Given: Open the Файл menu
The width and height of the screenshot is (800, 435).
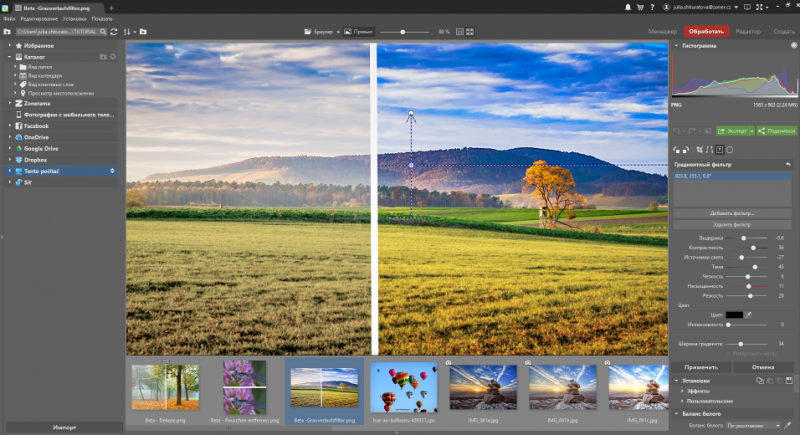Looking at the screenshot, I should coord(9,19).
